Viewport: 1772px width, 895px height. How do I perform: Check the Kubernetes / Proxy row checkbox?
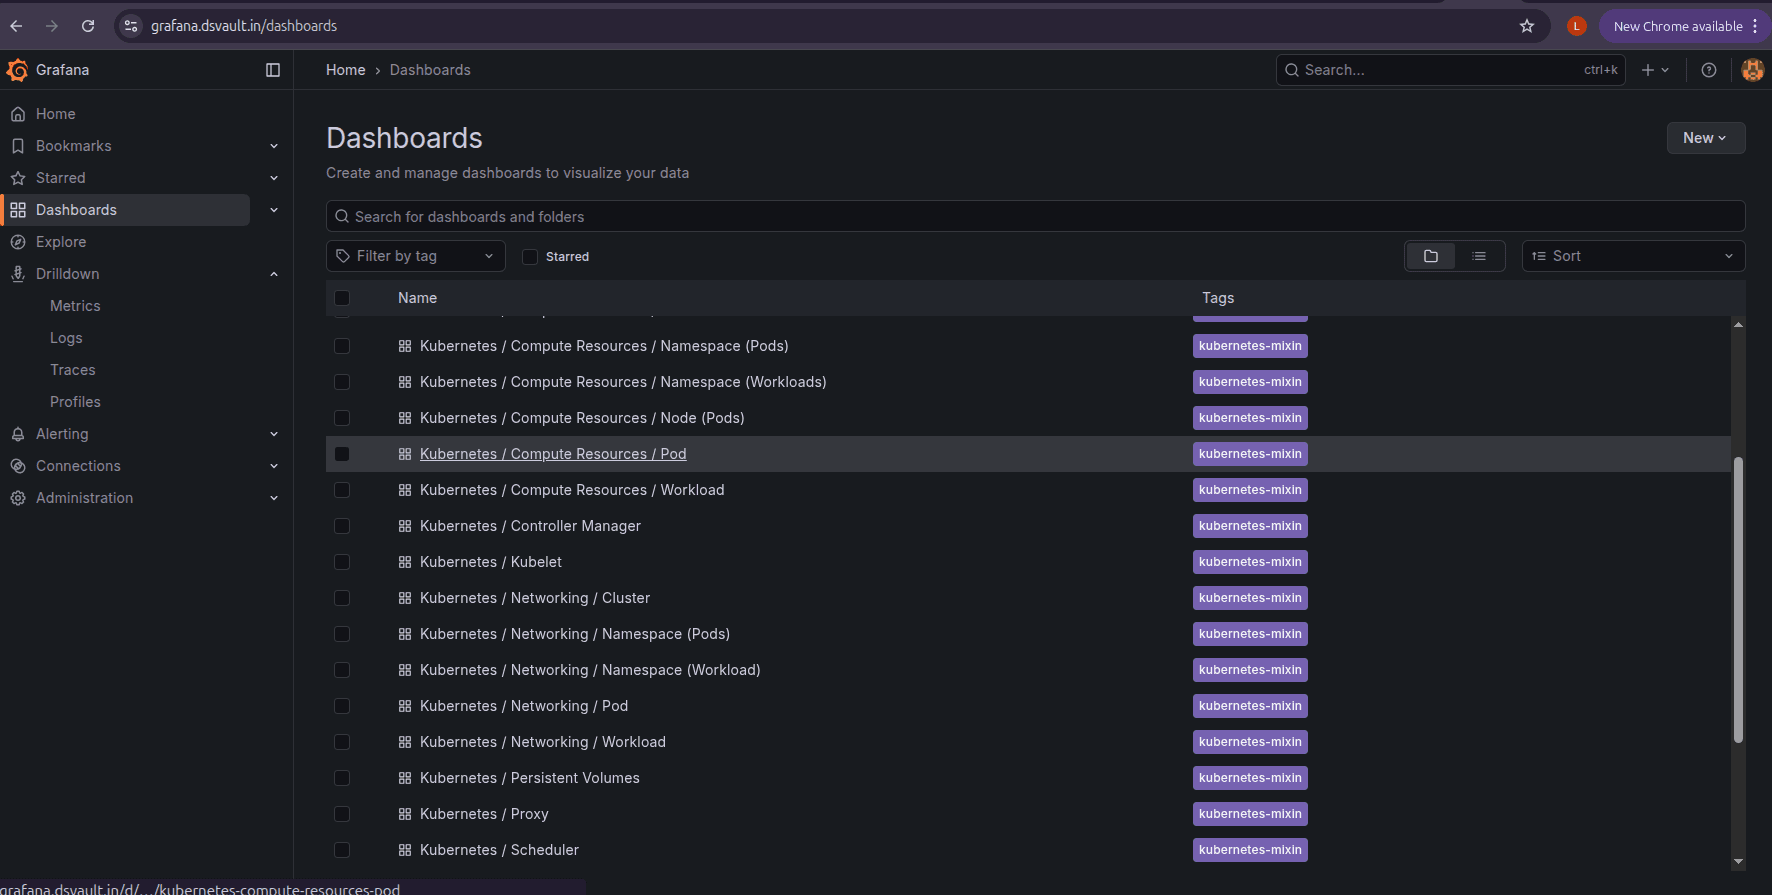pyautogui.click(x=342, y=814)
